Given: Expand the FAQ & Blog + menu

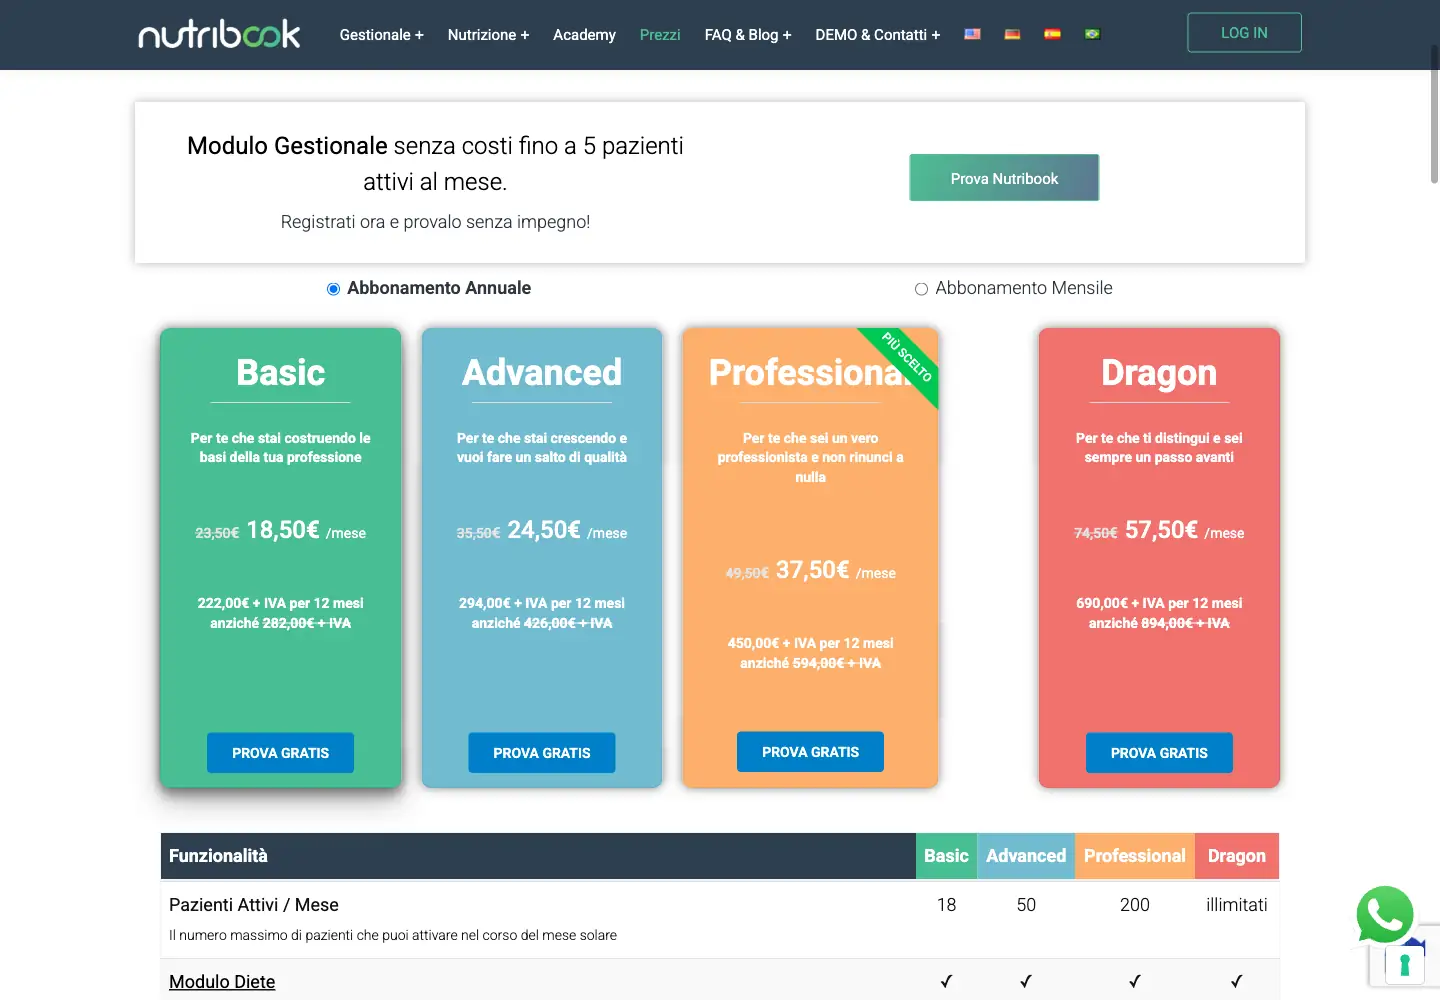Looking at the screenshot, I should (747, 35).
